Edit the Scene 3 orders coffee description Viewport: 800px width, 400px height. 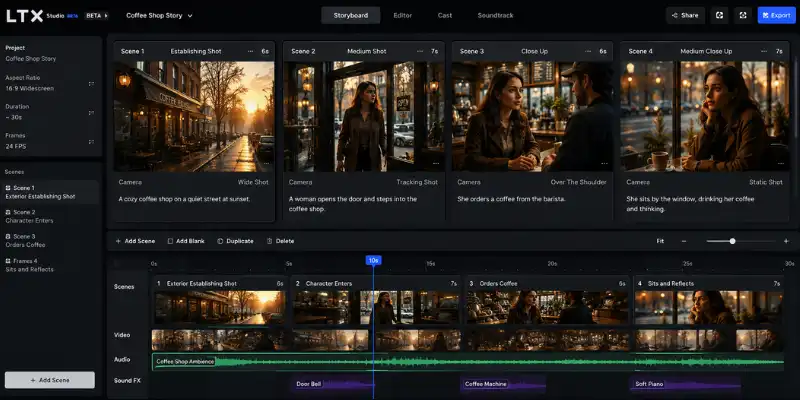[511, 199]
